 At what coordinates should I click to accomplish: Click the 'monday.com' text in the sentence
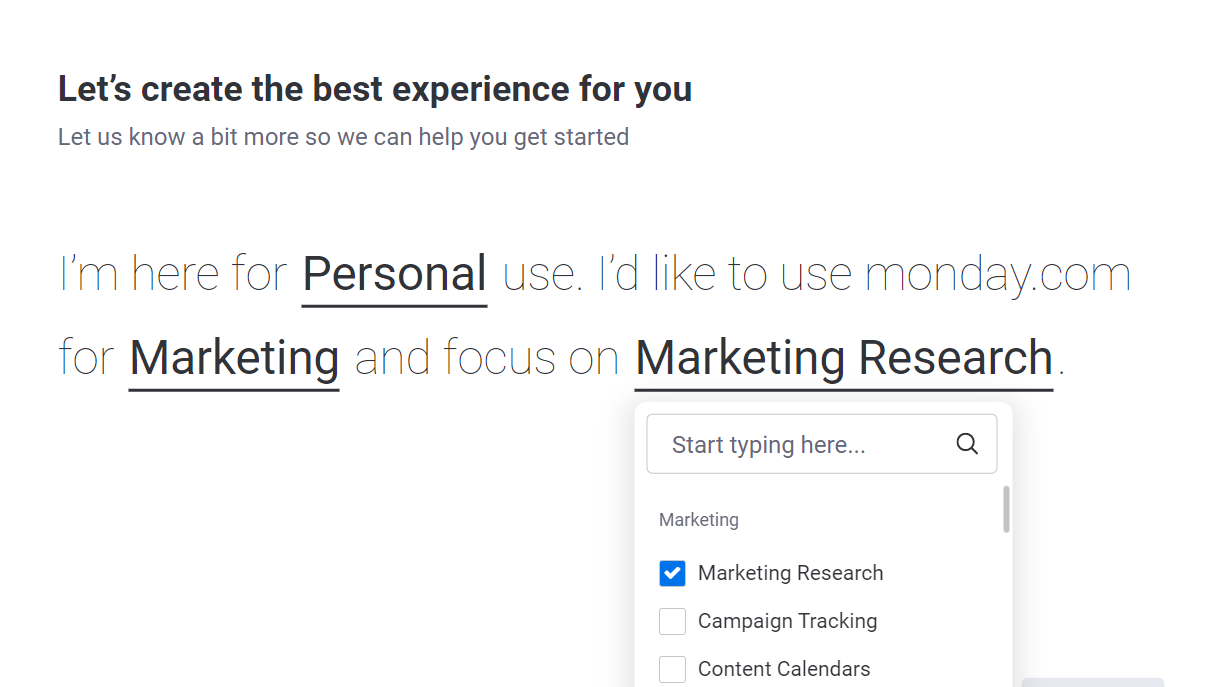tap(998, 274)
